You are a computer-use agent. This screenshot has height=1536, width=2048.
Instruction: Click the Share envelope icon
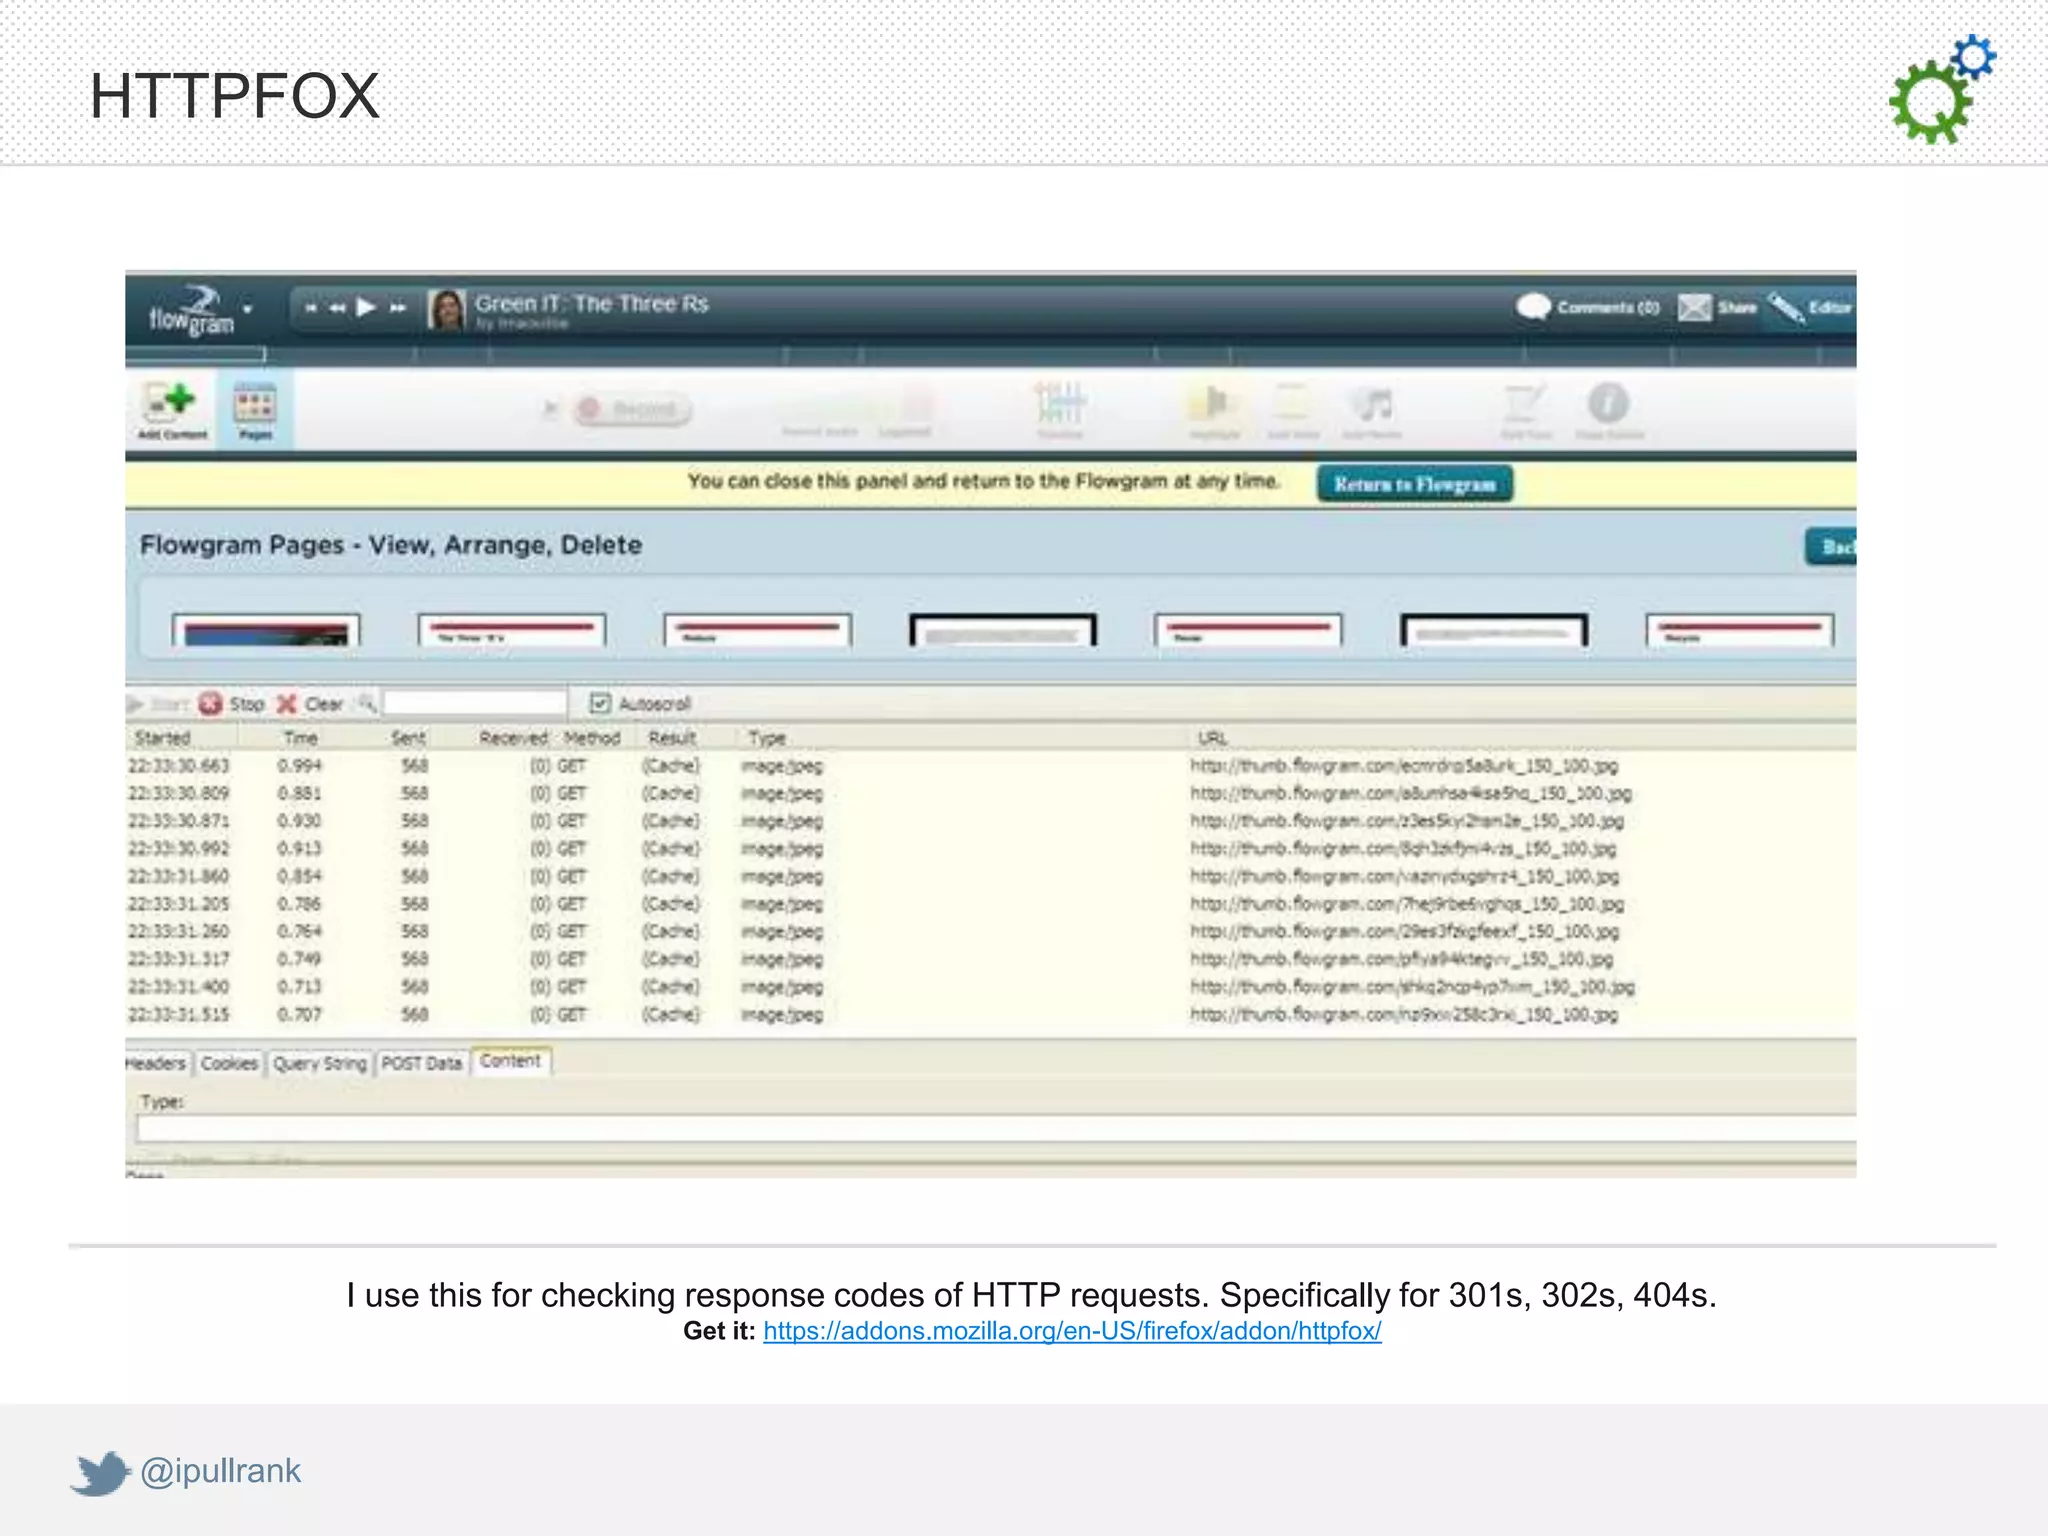[1694, 307]
